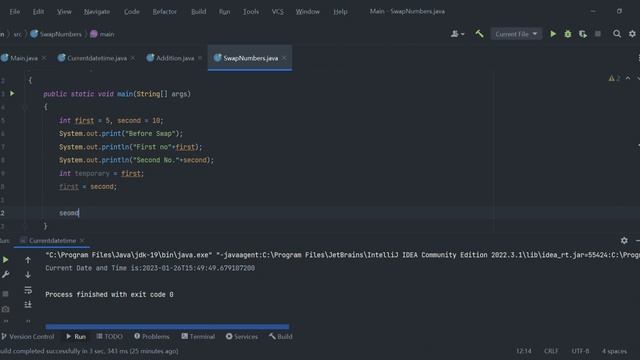Open the Code menu
The width and height of the screenshot is (640, 360).
click(x=131, y=11)
